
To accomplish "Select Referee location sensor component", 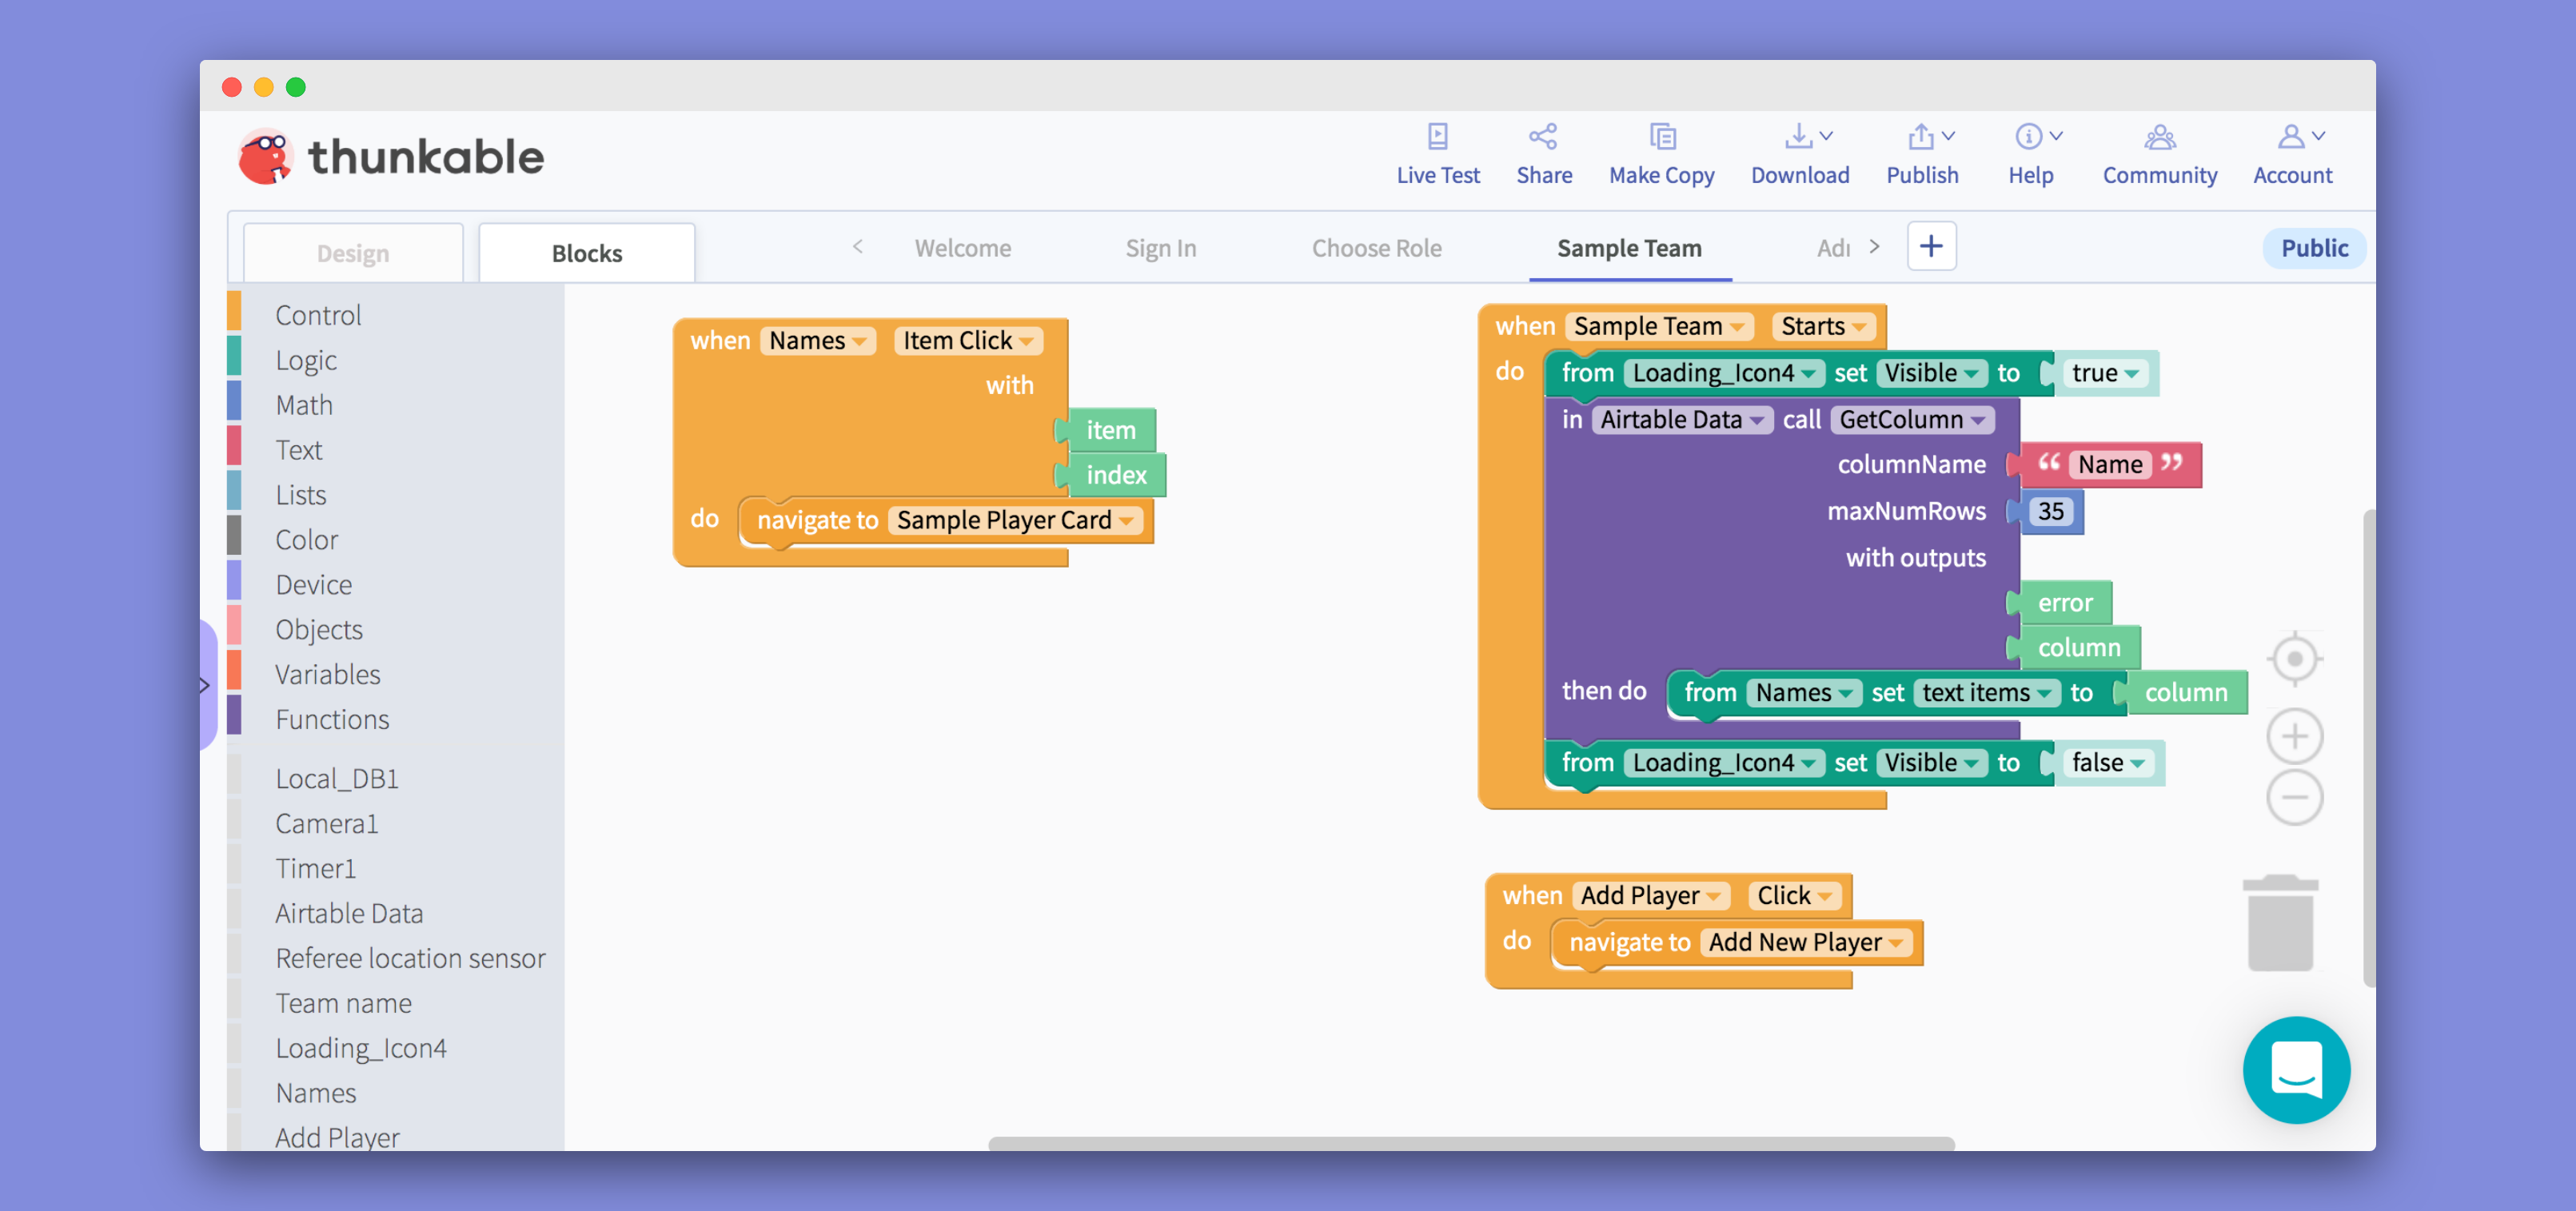I will [410, 959].
